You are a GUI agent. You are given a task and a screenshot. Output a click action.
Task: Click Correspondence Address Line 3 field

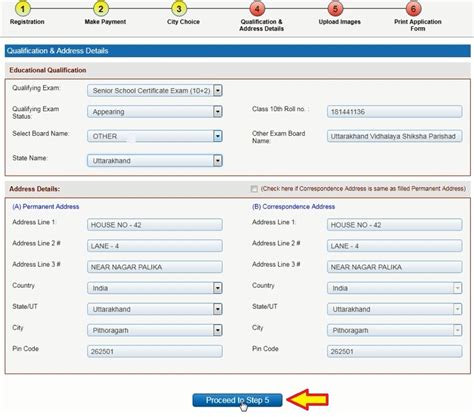(x=395, y=267)
